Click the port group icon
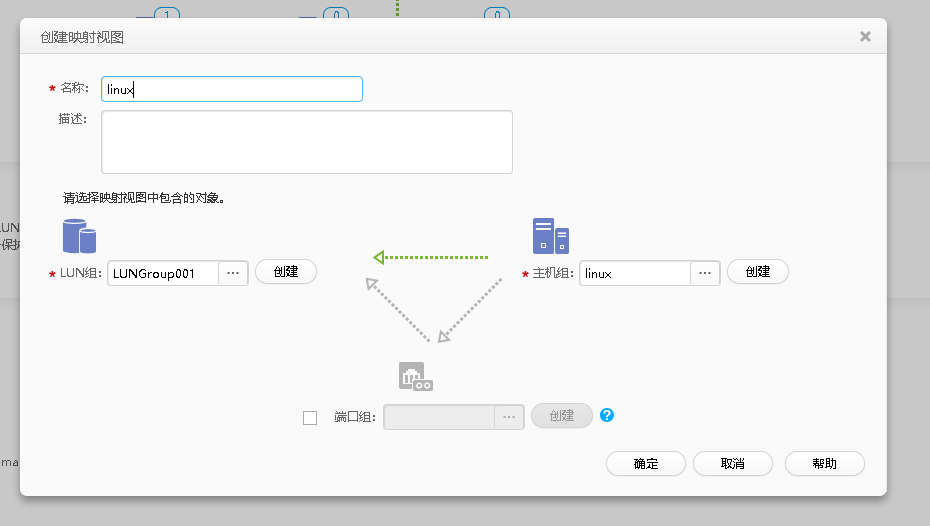This screenshot has width=930, height=526. click(x=416, y=377)
